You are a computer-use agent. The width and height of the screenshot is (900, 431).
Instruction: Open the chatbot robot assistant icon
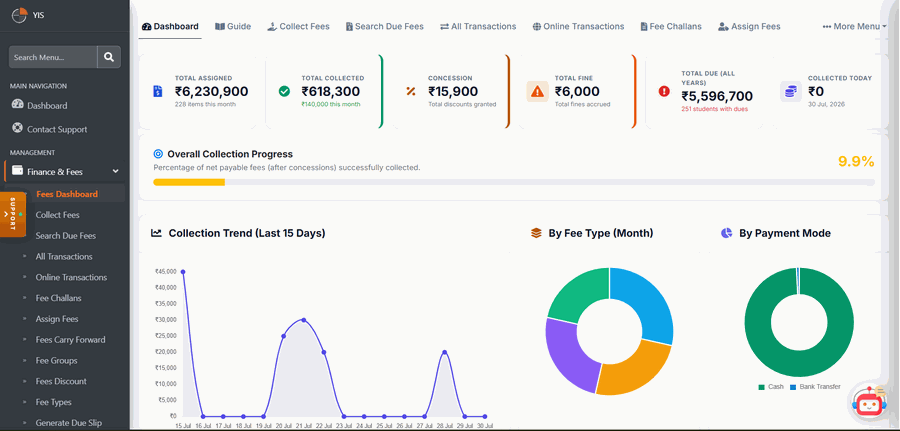pos(867,403)
